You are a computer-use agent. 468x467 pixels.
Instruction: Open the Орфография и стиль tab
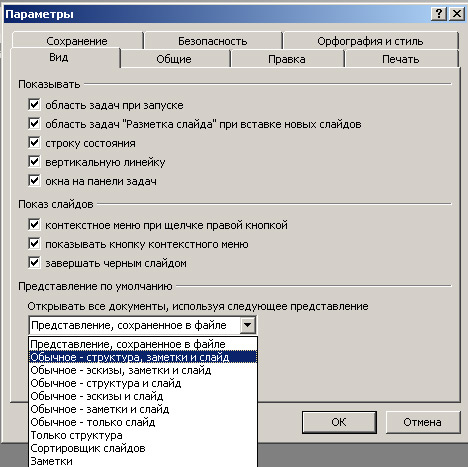click(370, 41)
